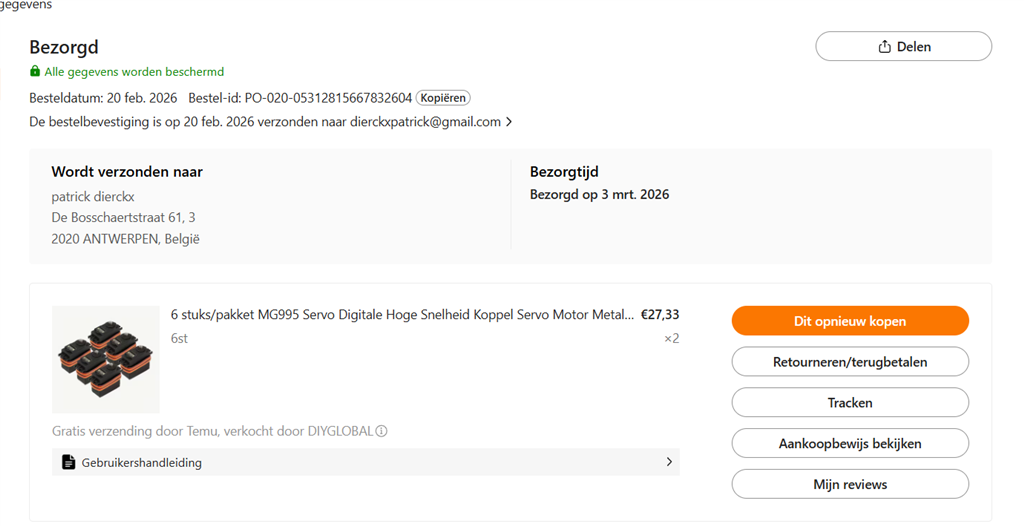Click the Alle gegevens worden beschermd text
This screenshot has height=526, width=1024.
click(134, 72)
